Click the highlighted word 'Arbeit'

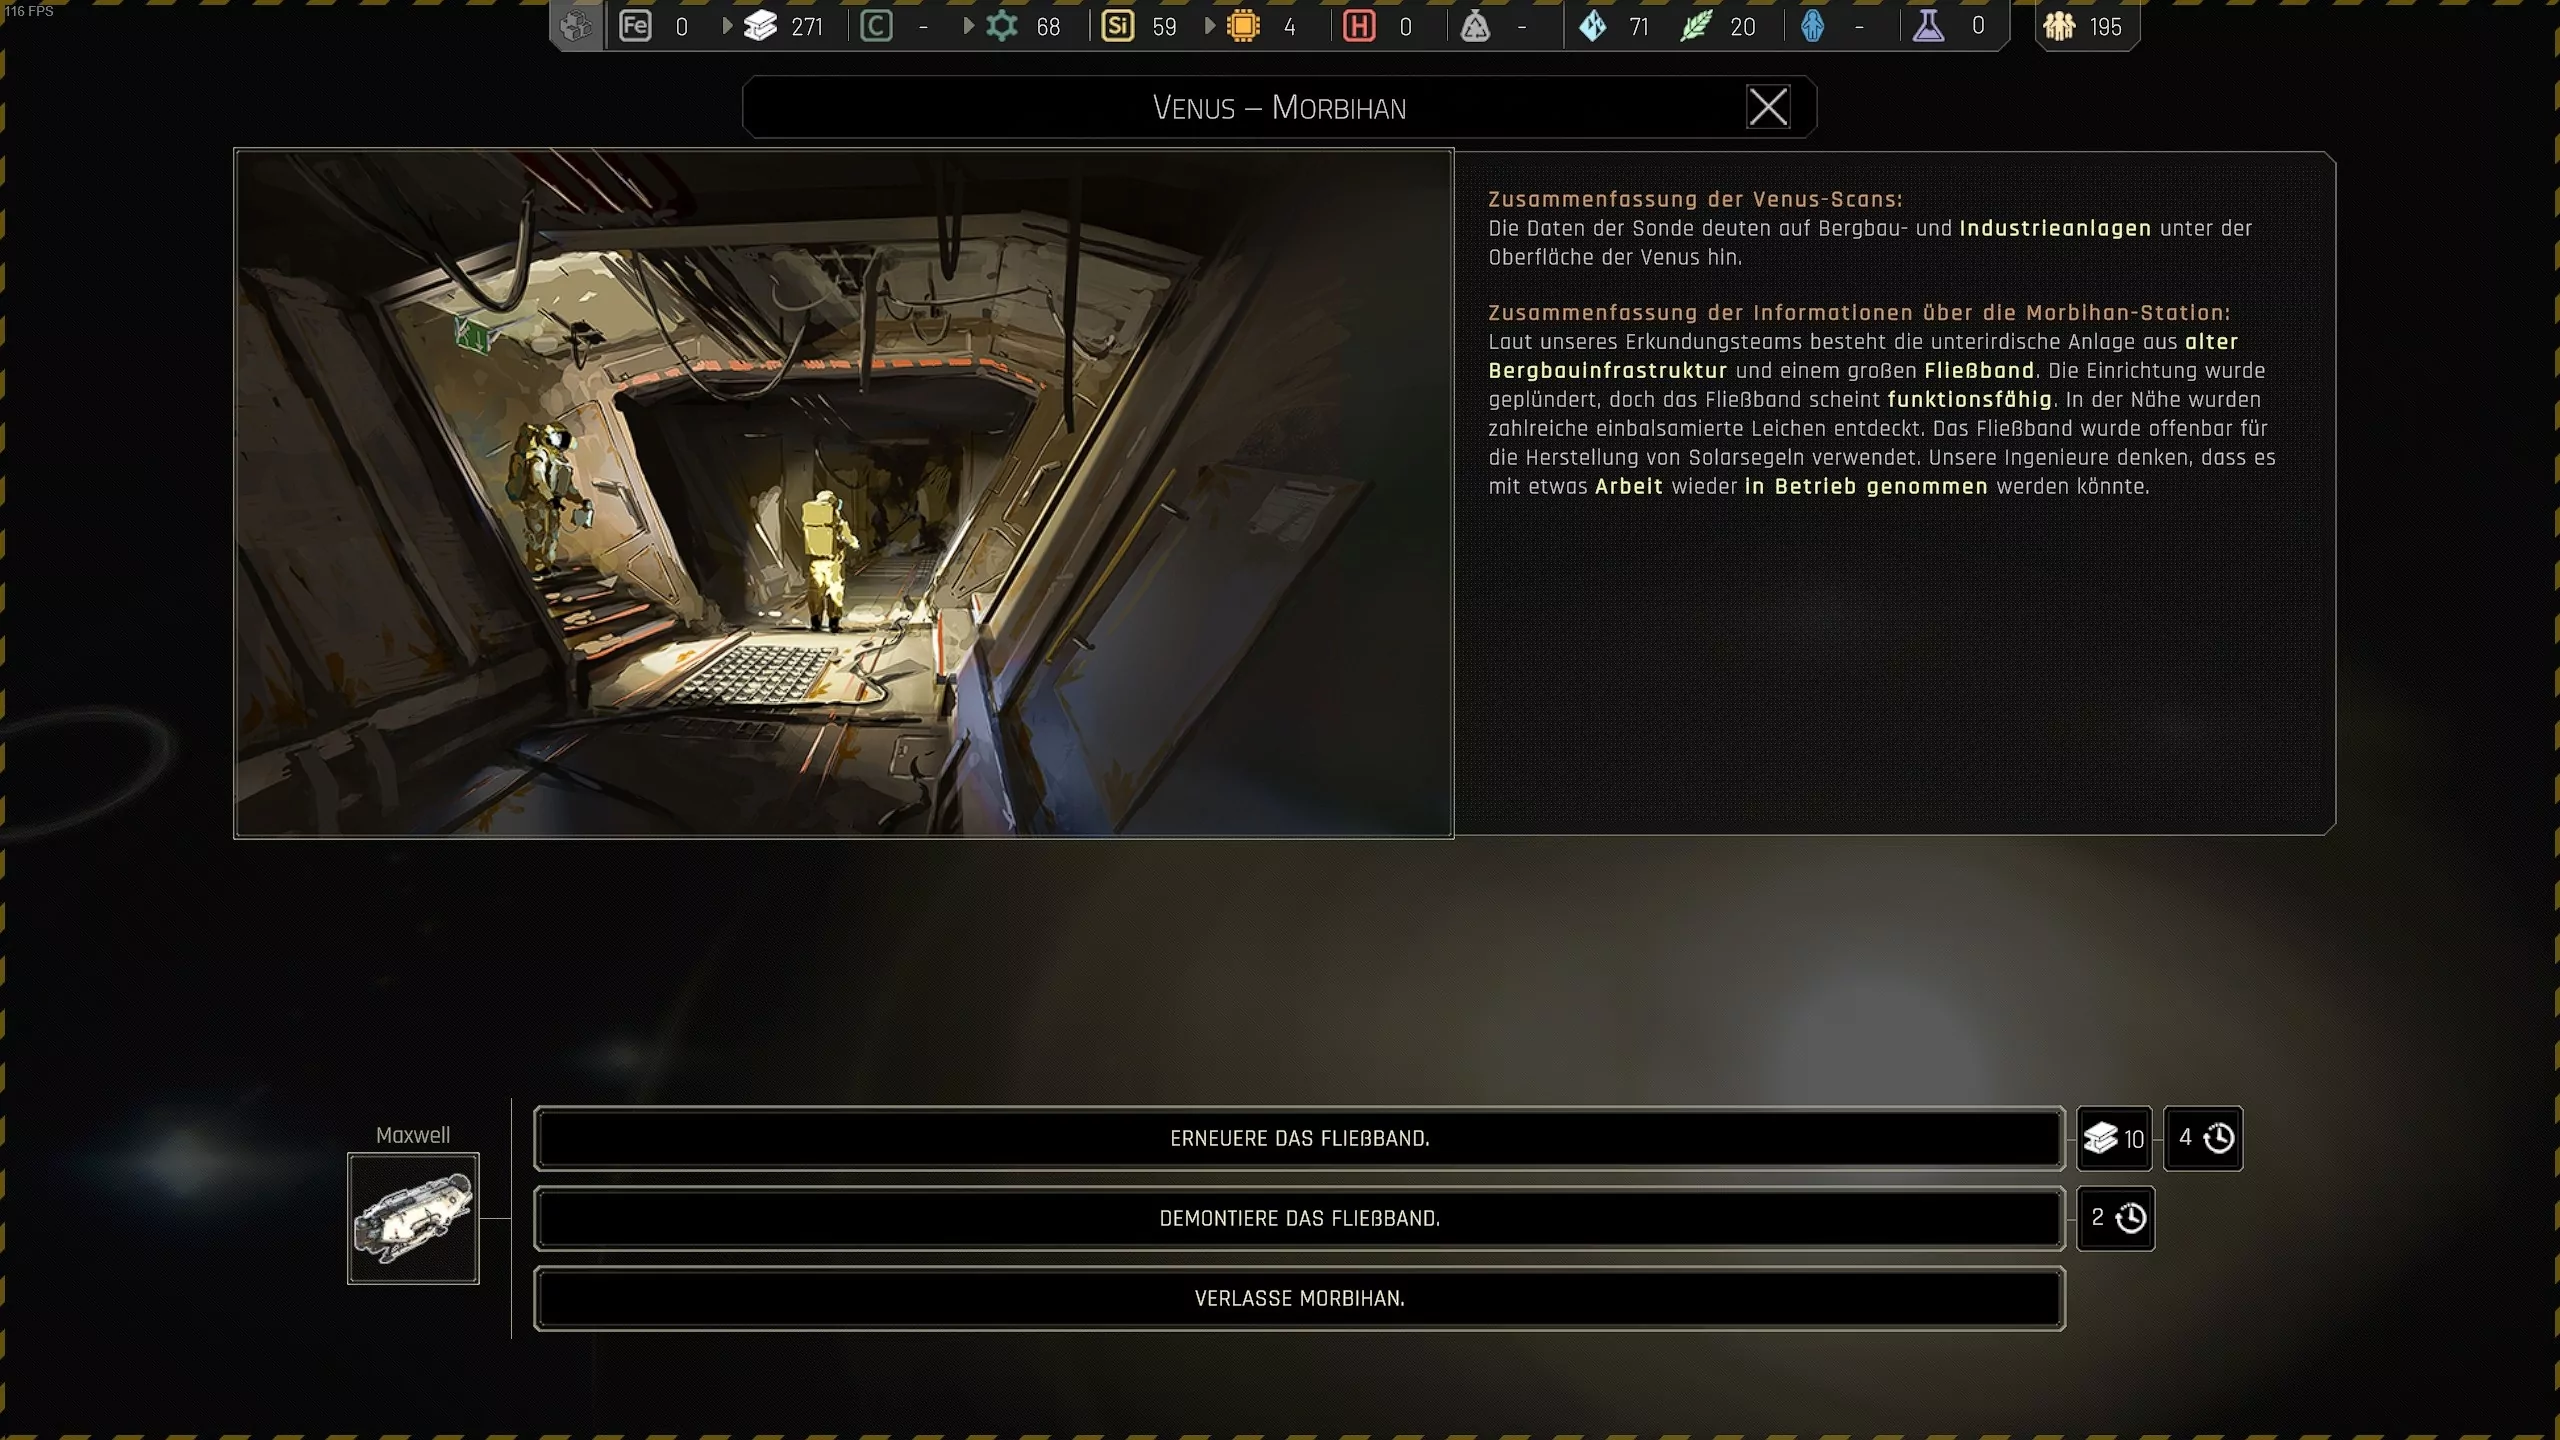[1629, 486]
